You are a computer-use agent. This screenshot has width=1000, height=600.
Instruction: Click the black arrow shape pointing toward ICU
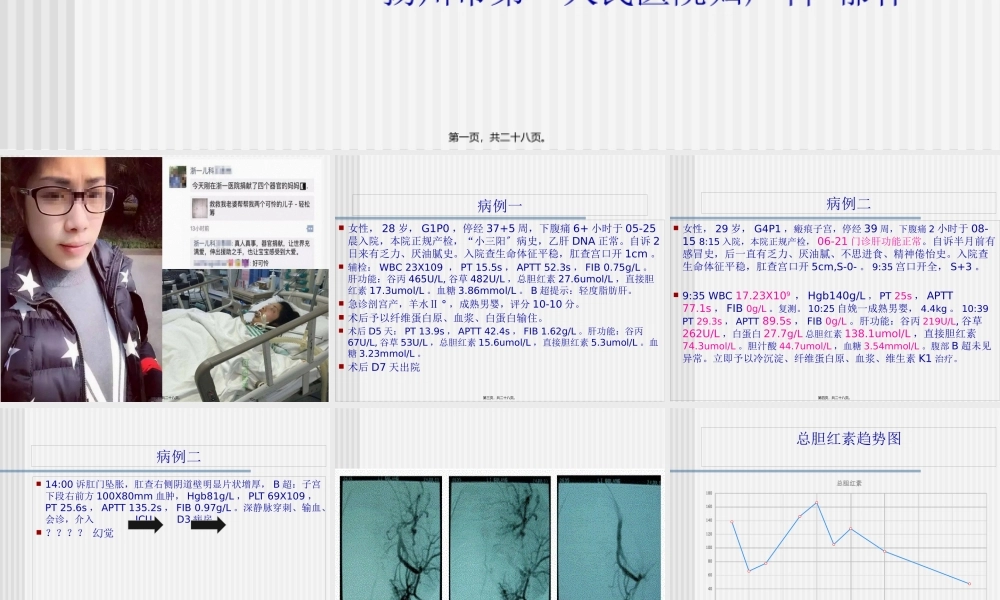[x=146, y=524]
